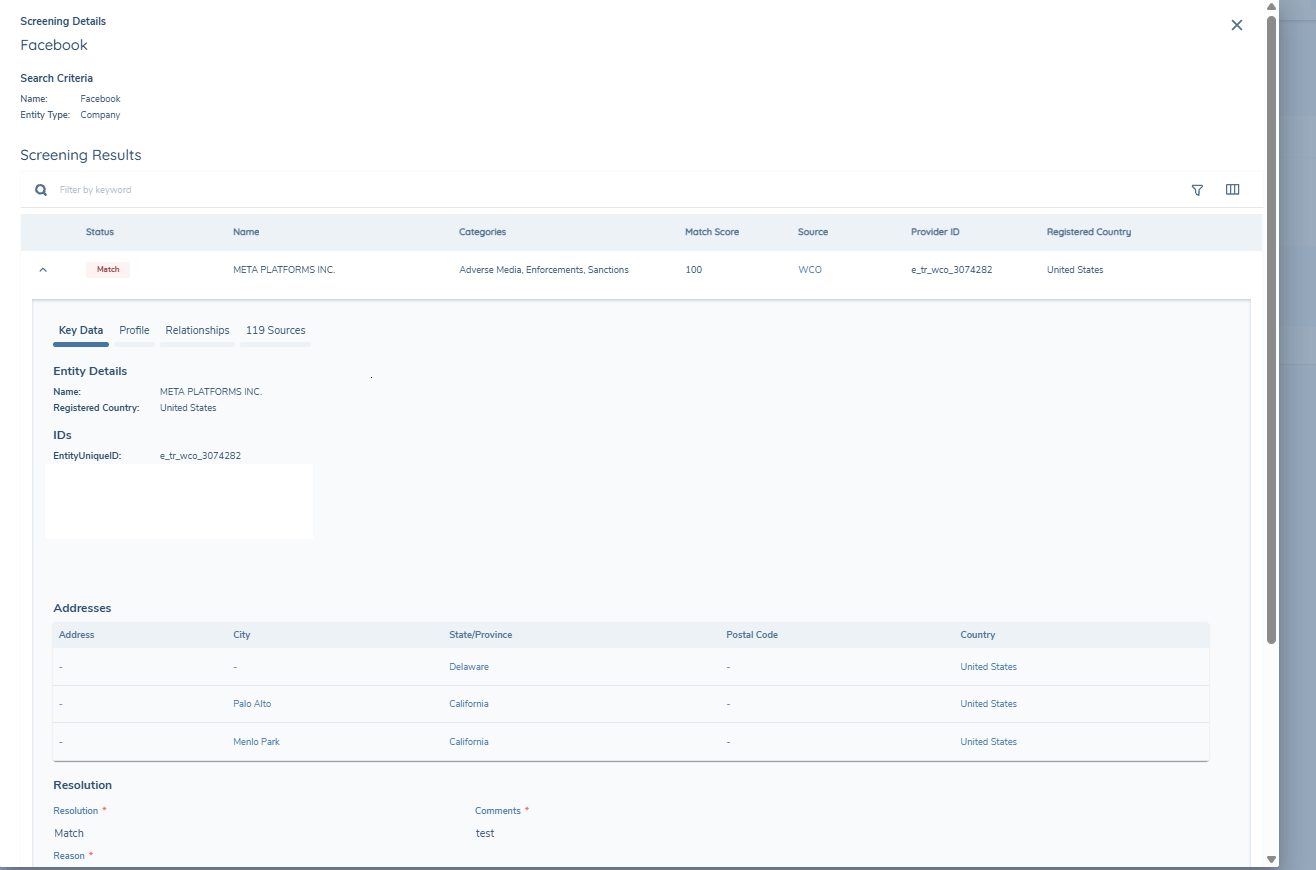The height and width of the screenshot is (870, 1316).
Task: Click the City column header
Action: pyautogui.click(x=242, y=635)
